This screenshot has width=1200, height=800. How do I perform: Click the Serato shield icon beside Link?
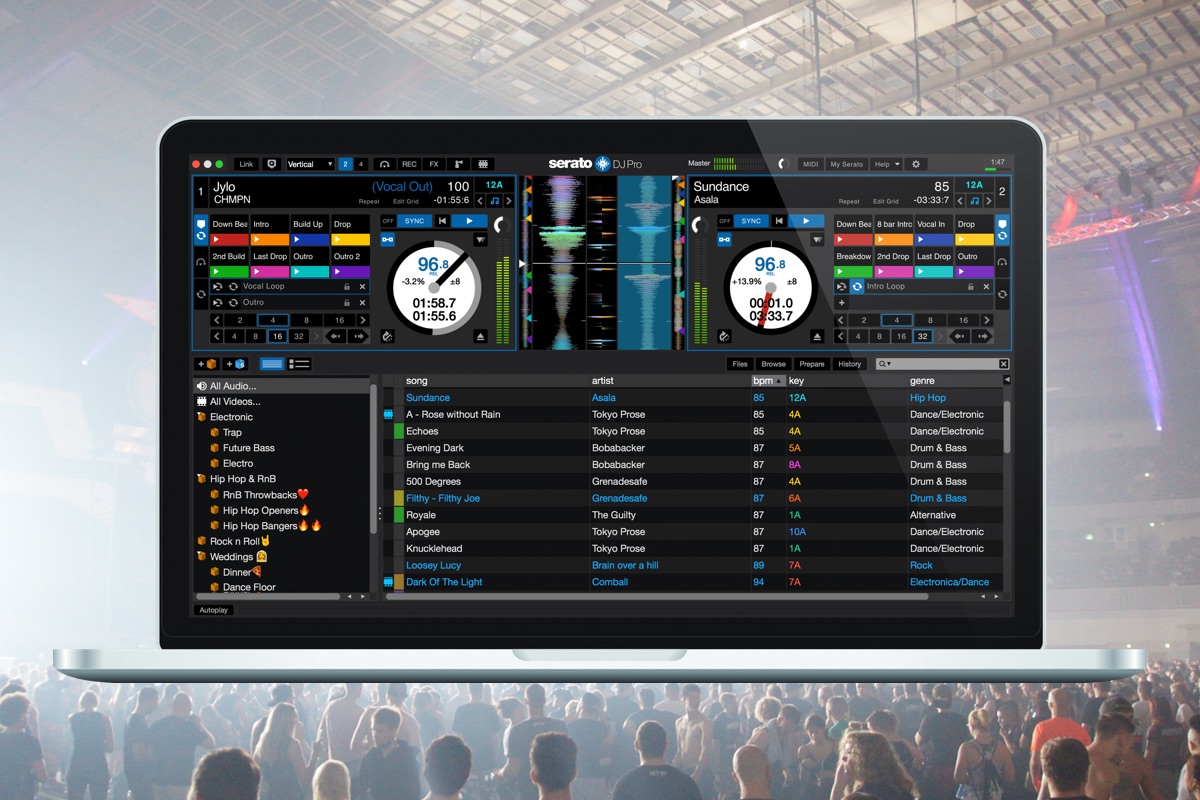point(270,164)
